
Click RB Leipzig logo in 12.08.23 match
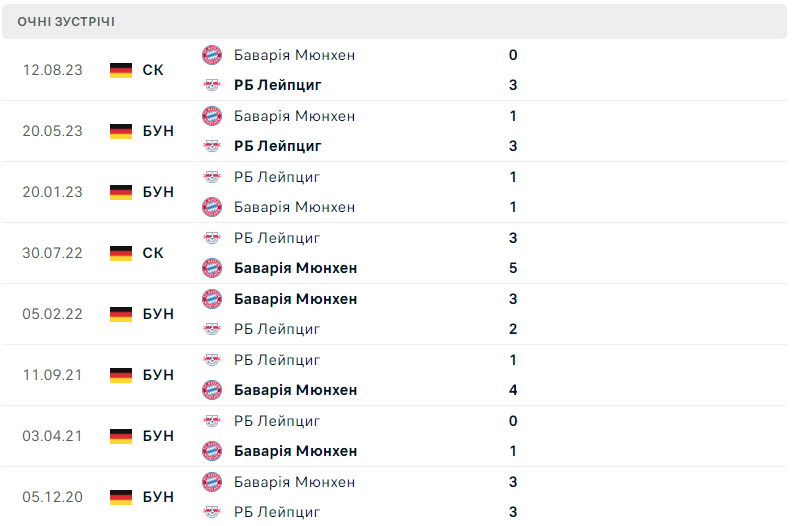tap(212, 85)
